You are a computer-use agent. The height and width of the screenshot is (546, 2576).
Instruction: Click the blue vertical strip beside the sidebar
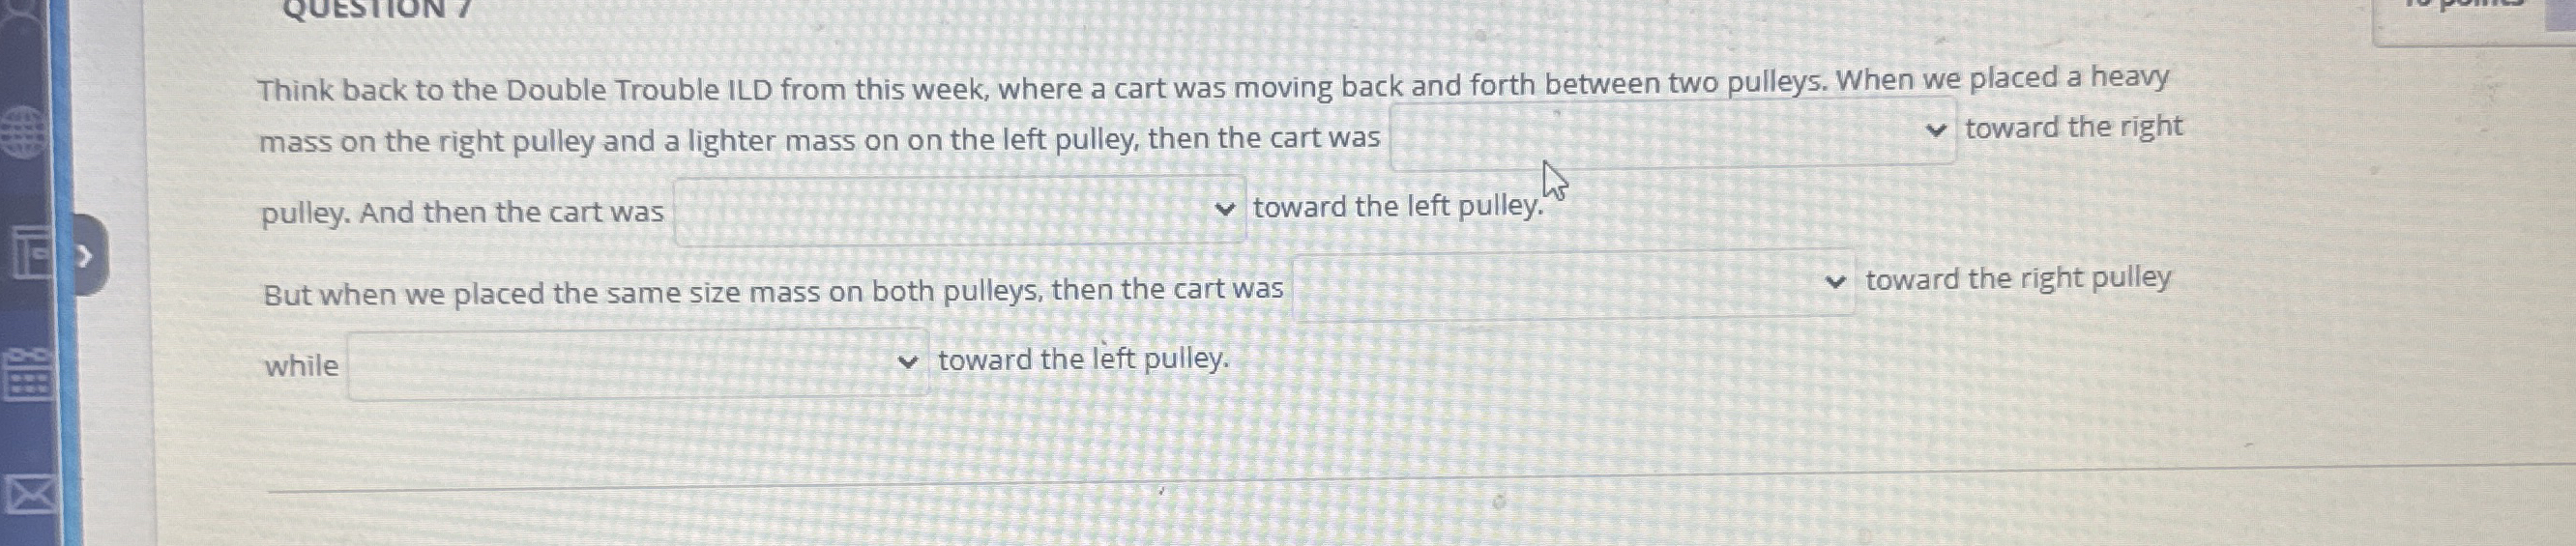click(62, 273)
